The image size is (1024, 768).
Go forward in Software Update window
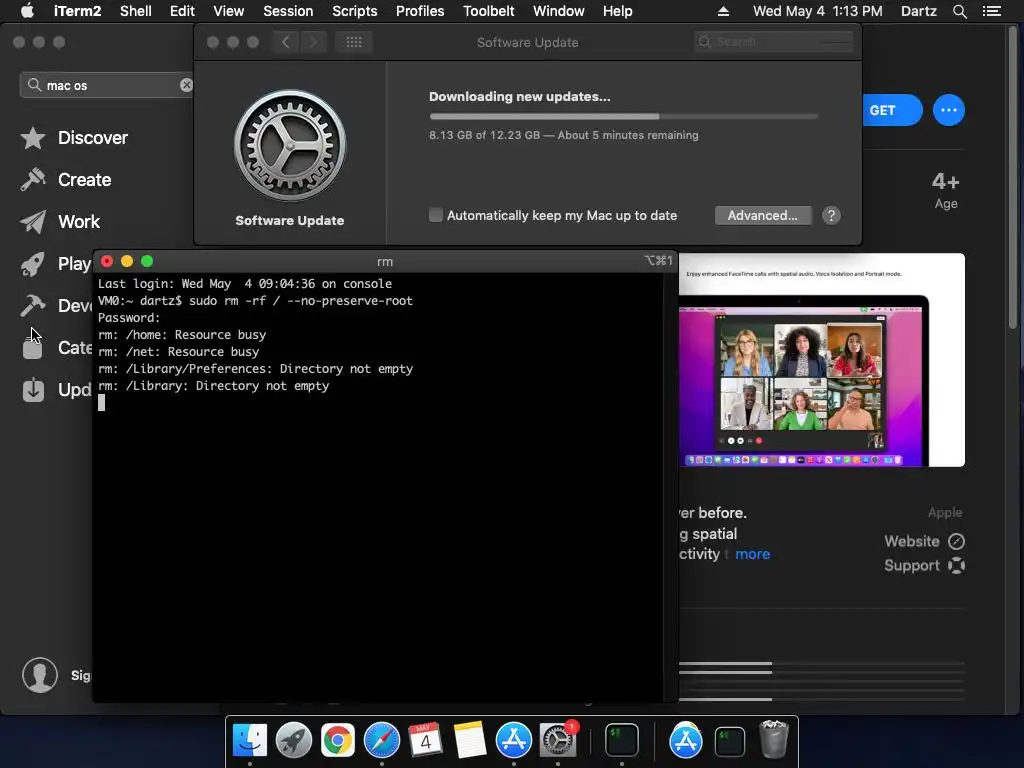(x=313, y=42)
